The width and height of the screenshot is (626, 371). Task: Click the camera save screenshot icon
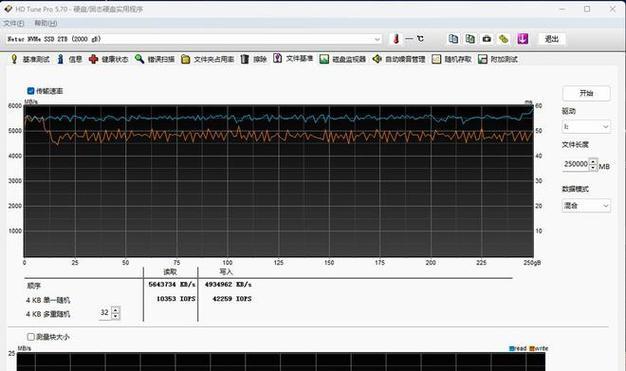point(487,39)
